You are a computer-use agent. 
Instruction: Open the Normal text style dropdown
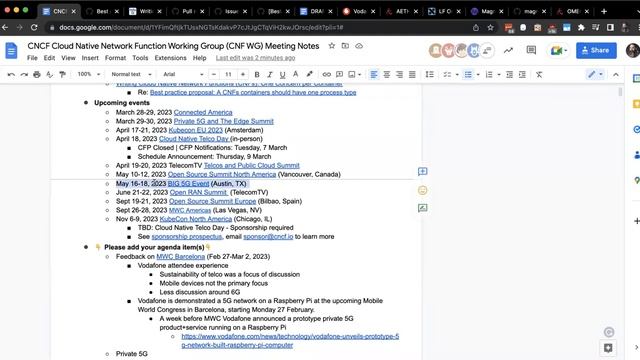point(131,74)
